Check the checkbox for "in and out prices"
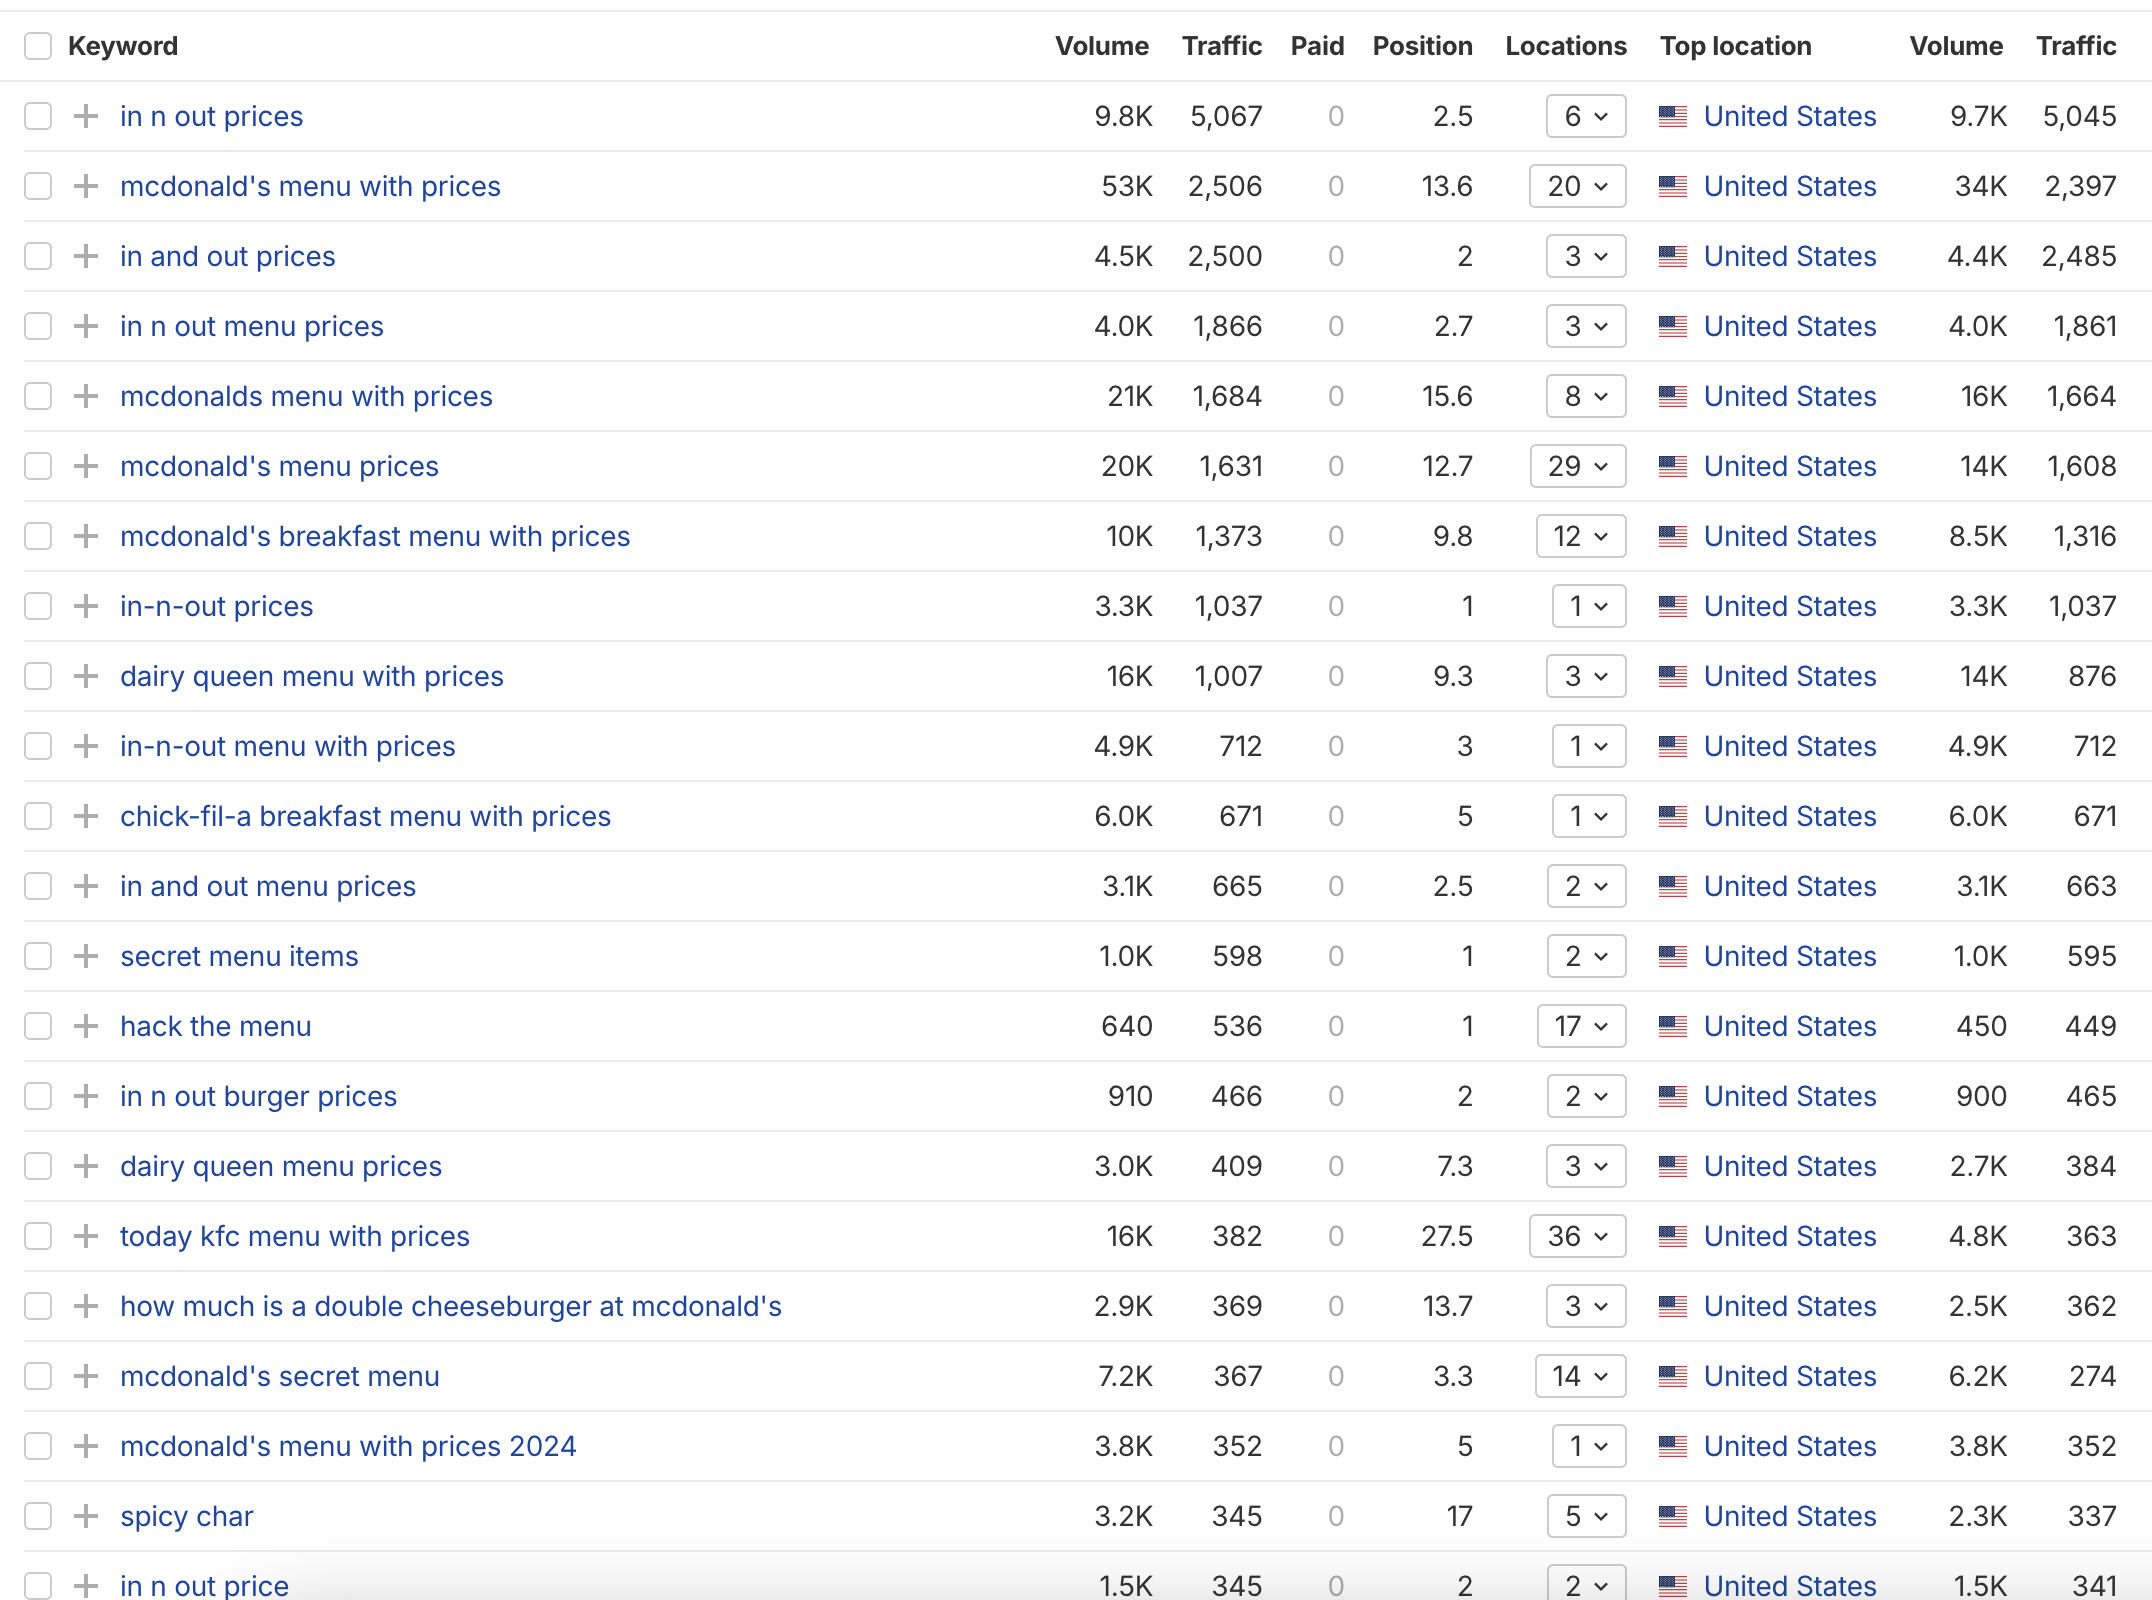2152x1600 pixels. click(x=38, y=256)
